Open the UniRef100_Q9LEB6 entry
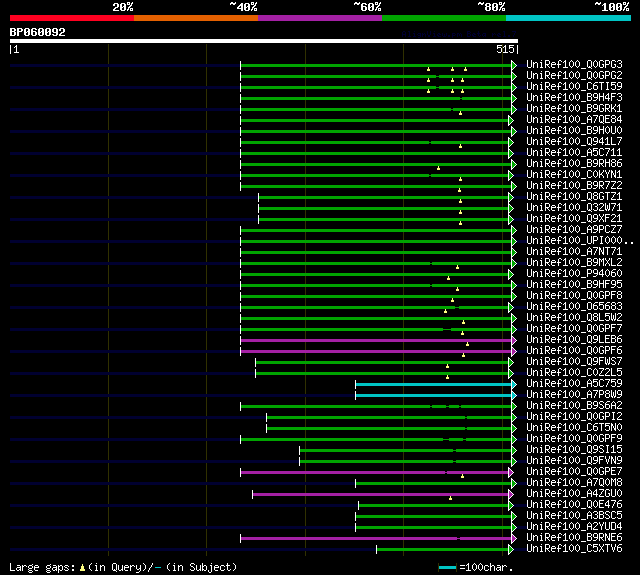Viewport: 640px width, 575px height. coord(574,340)
